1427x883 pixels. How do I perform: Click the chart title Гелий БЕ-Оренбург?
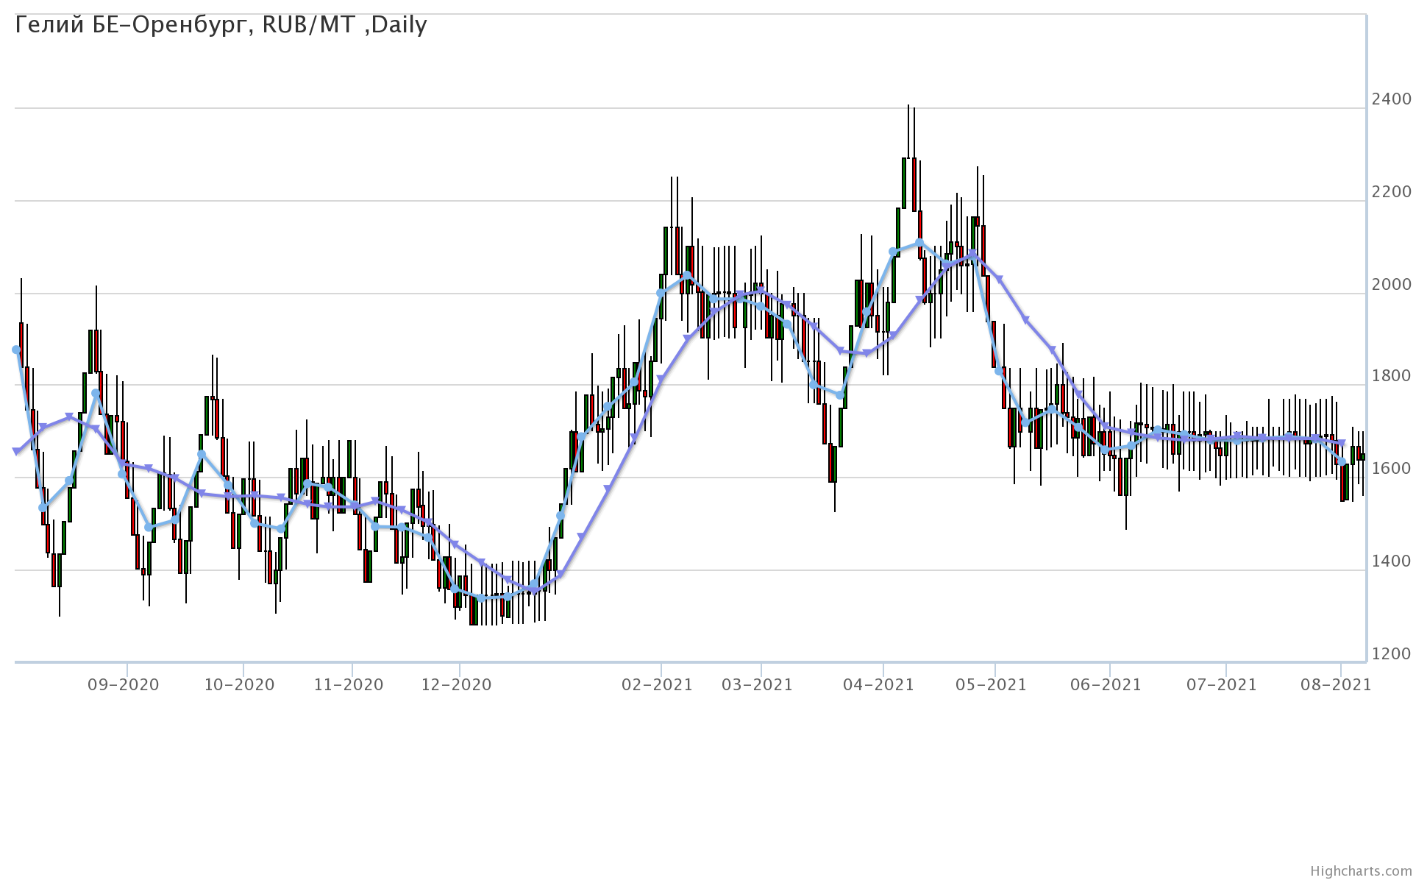click(221, 25)
